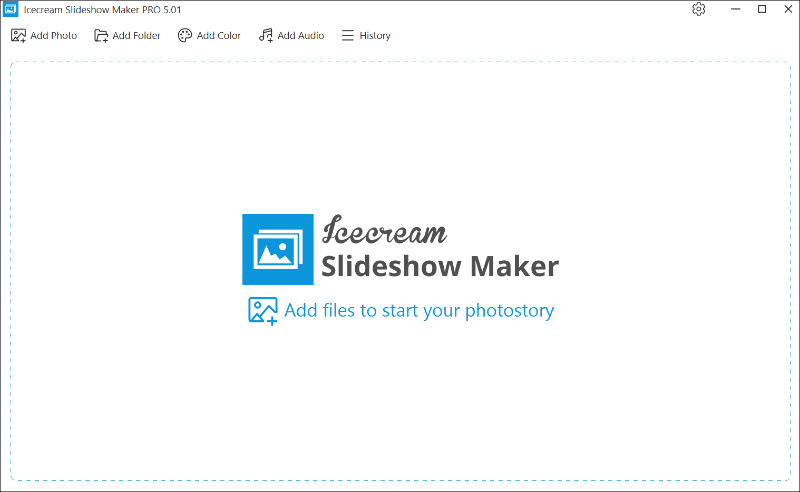Click the title 'Icecream Slideshow Maker PRO 5.01'
The width and height of the screenshot is (800, 492).
click(x=102, y=10)
